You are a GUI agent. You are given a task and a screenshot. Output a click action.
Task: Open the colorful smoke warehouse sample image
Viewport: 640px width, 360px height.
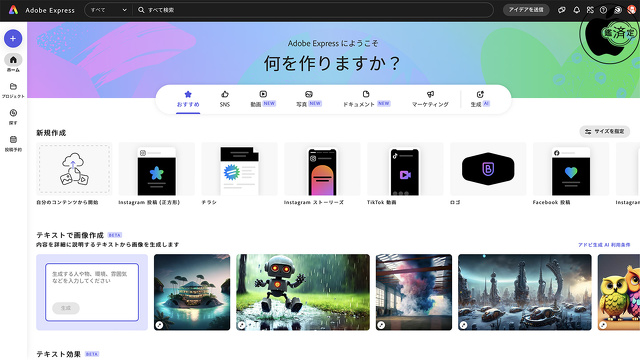coord(414,292)
